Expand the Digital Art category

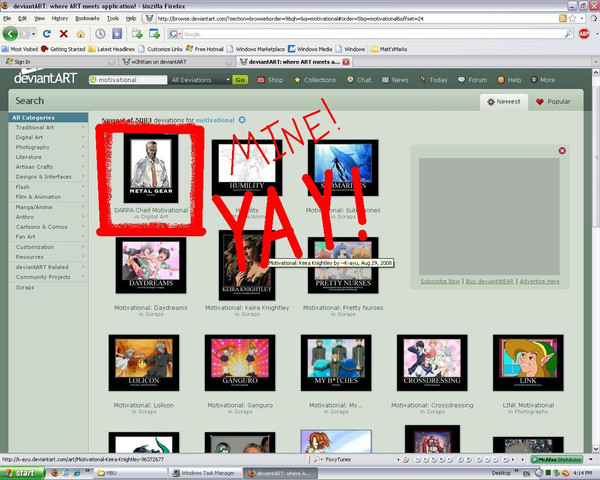(48, 137)
